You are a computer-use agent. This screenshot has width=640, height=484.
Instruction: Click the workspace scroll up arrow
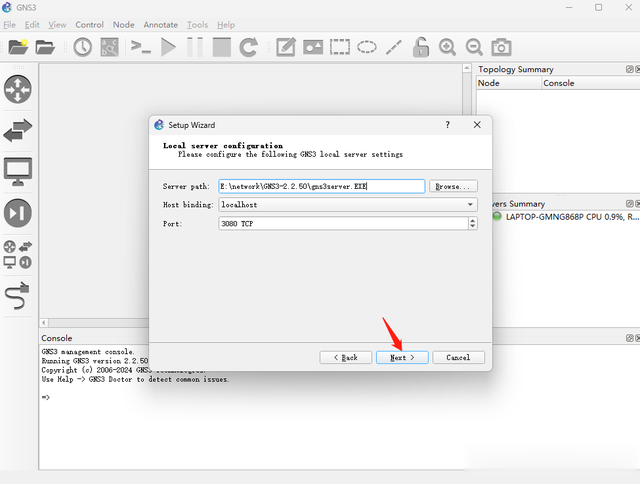(467, 68)
